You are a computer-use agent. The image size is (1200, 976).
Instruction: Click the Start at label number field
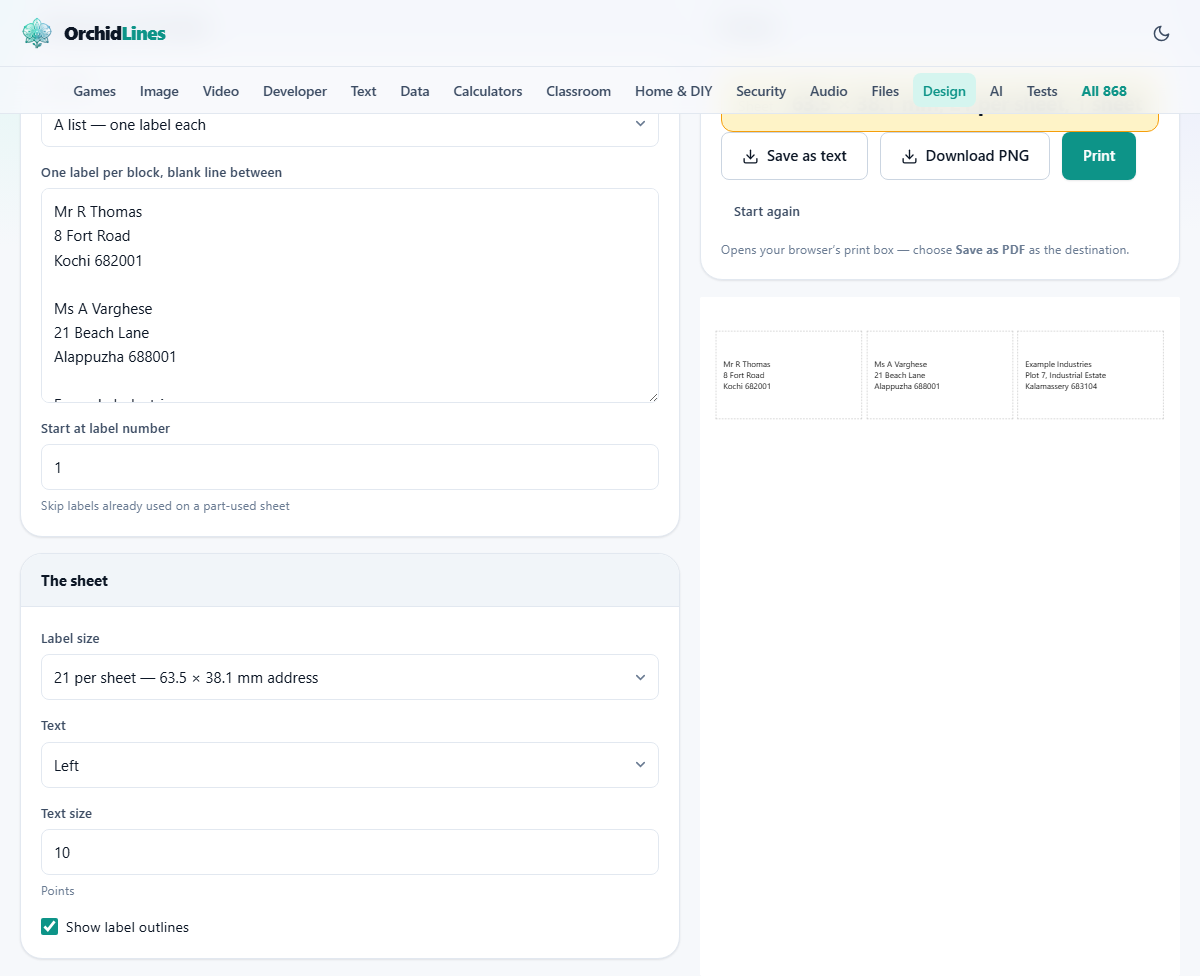[x=350, y=467]
